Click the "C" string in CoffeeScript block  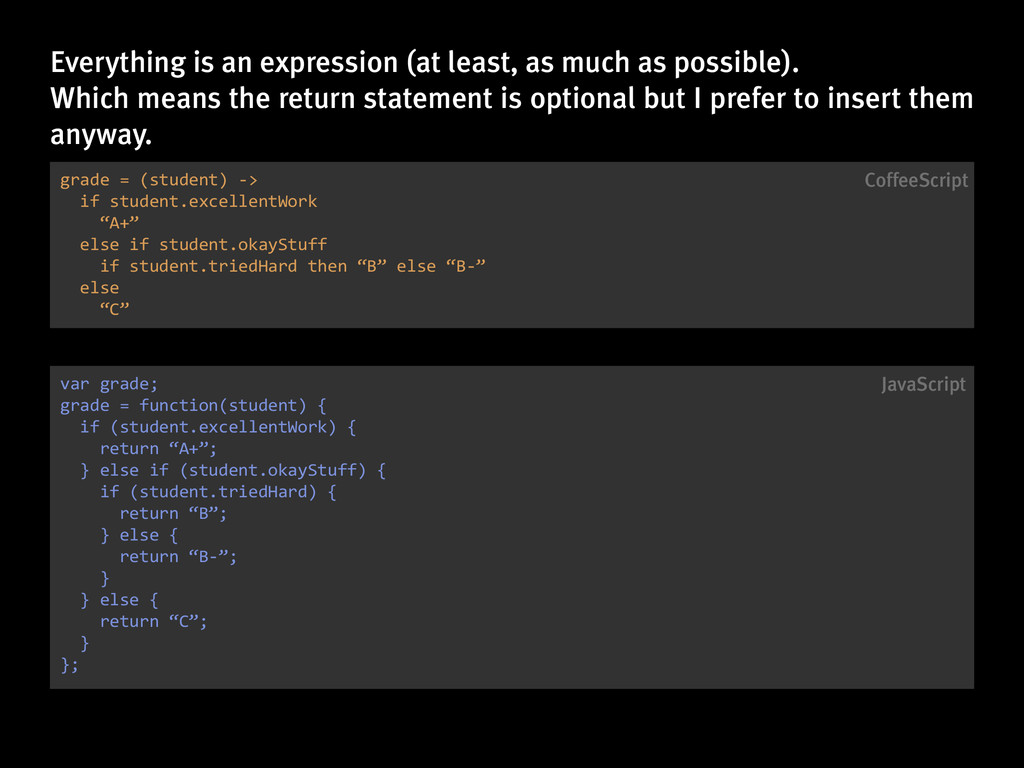point(115,309)
